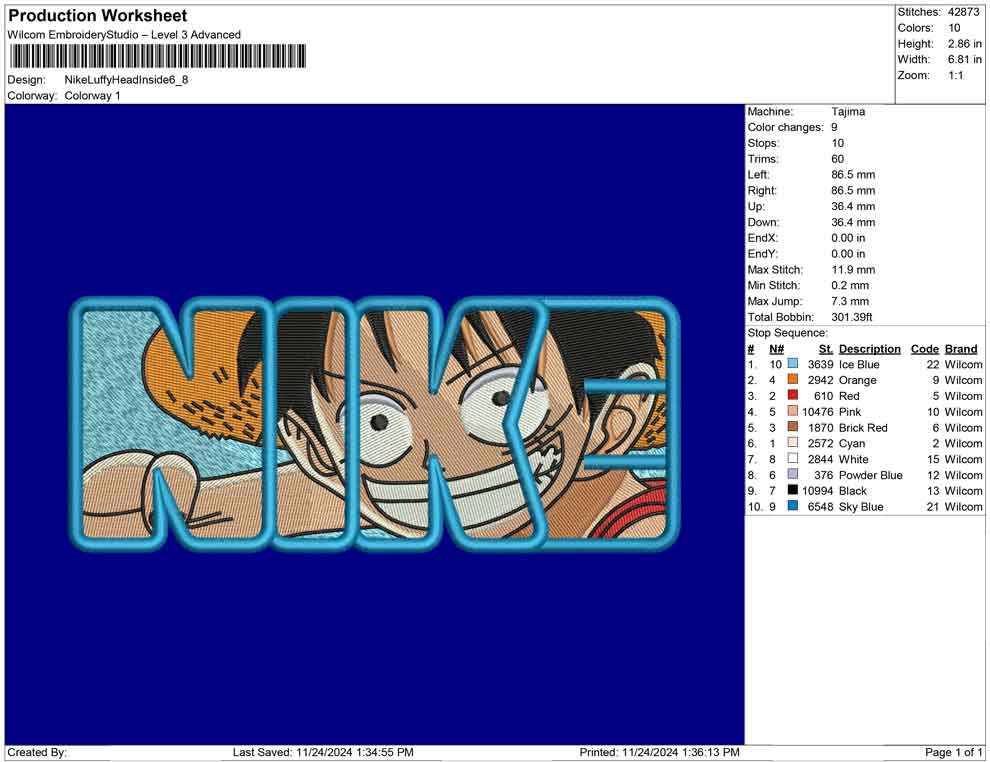Click the 'Brand' column header

point(961,348)
